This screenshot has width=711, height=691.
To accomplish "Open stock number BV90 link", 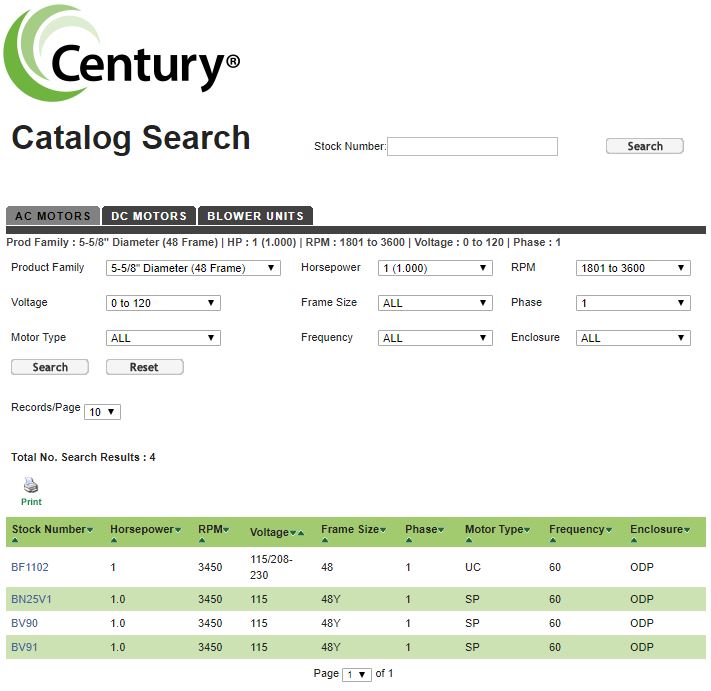I will click(24, 623).
